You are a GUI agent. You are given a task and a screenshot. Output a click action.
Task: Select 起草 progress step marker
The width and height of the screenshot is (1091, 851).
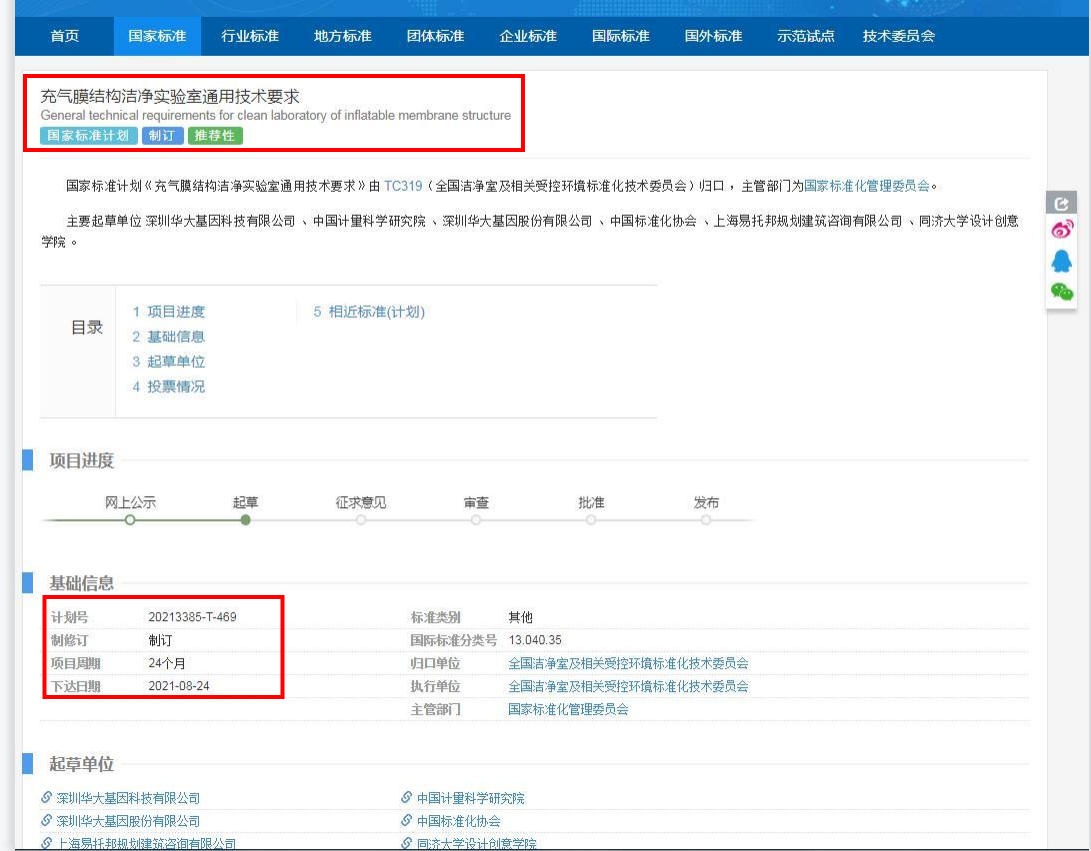[x=246, y=520]
